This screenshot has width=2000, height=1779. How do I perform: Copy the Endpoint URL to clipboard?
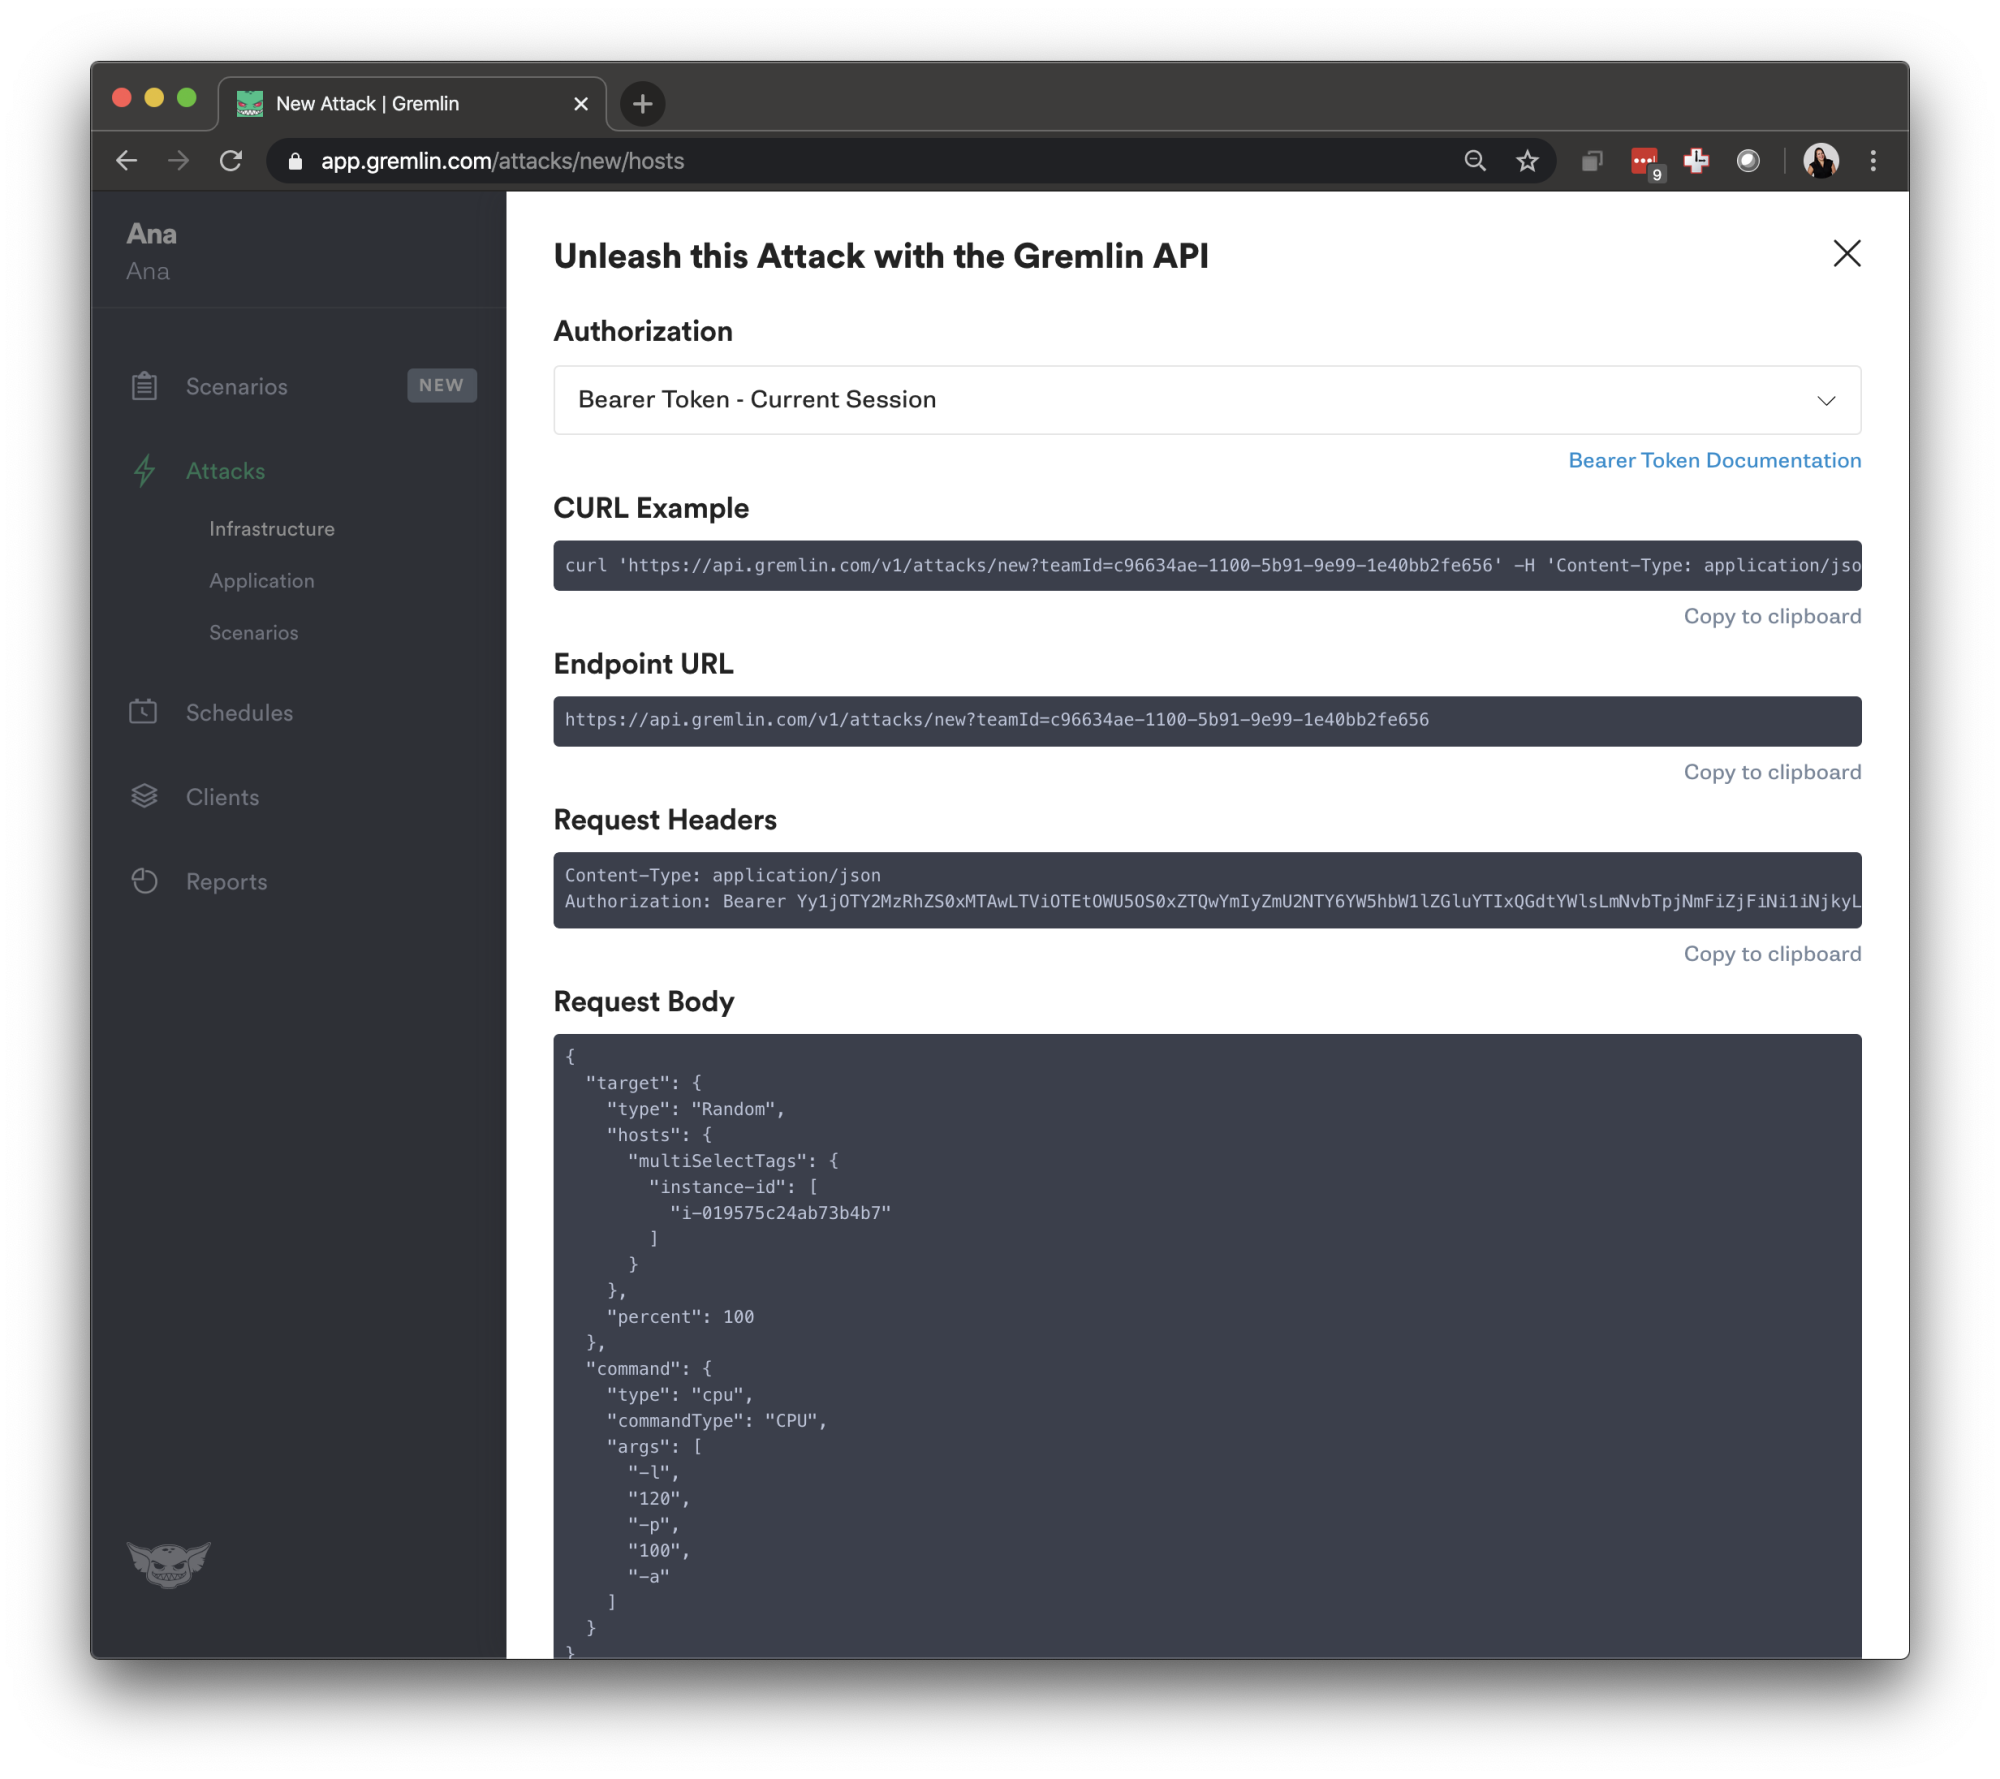[1771, 771]
